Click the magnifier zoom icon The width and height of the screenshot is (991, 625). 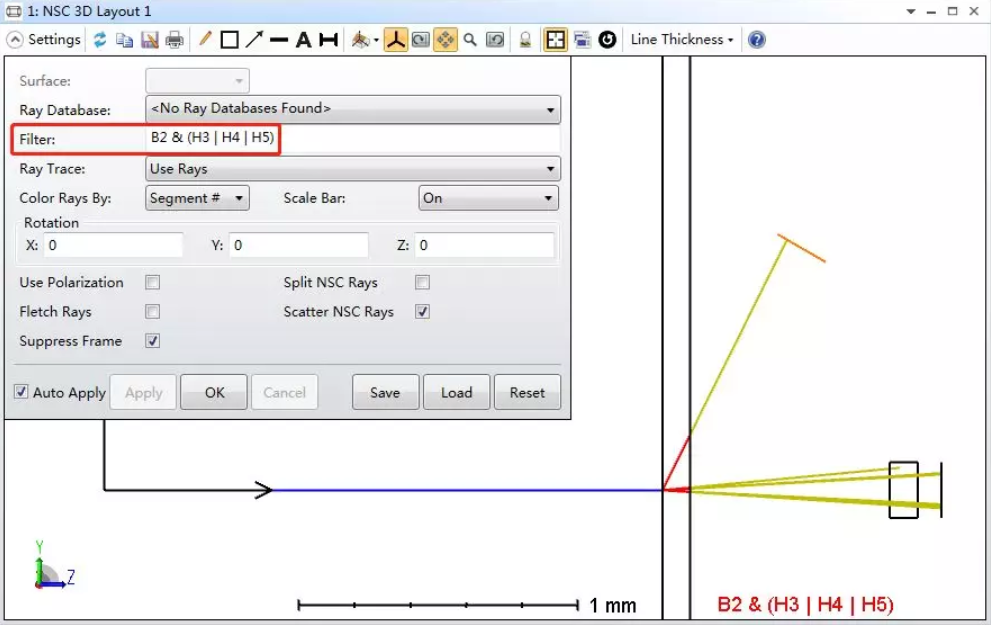click(x=470, y=40)
